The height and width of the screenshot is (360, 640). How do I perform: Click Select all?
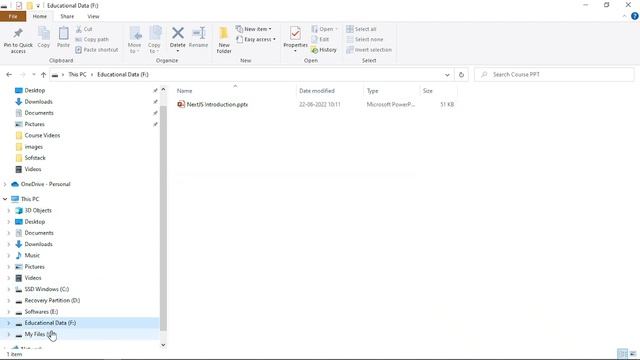coord(361,29)
